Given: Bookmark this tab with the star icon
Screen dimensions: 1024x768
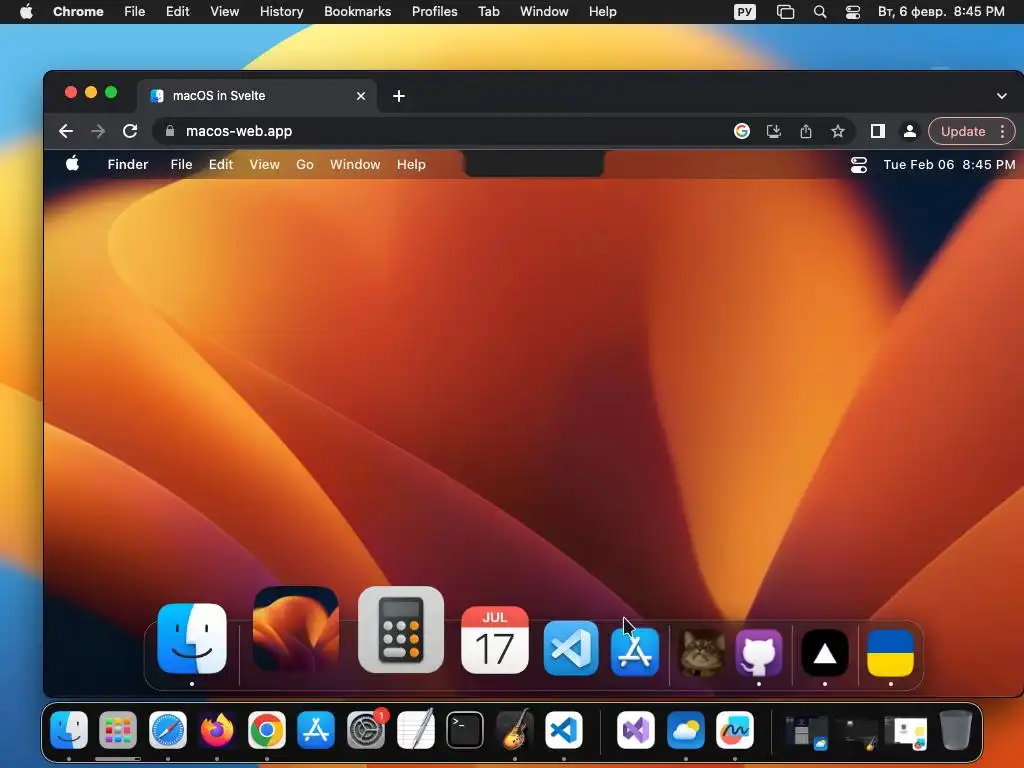Looking at the screenshot, I should 838,131.
